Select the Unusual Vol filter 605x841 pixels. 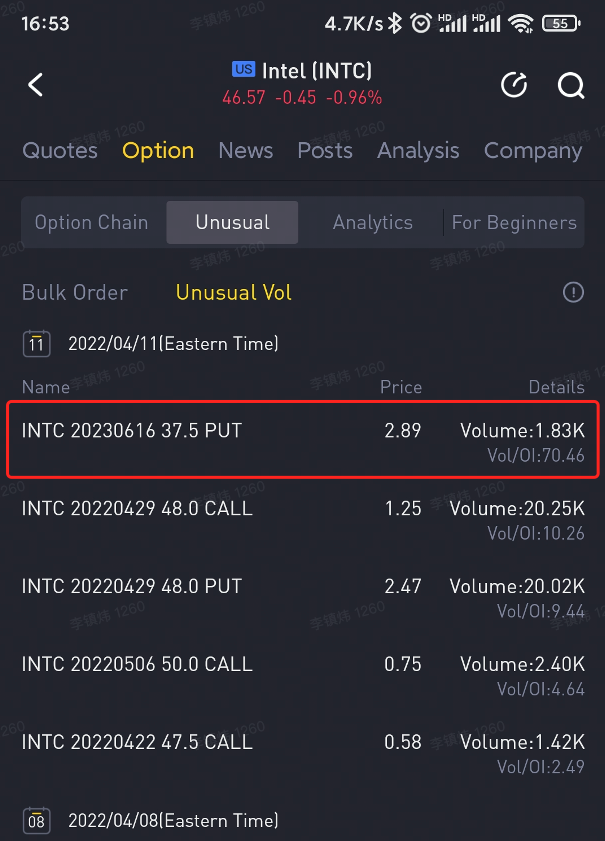(234, 293)
